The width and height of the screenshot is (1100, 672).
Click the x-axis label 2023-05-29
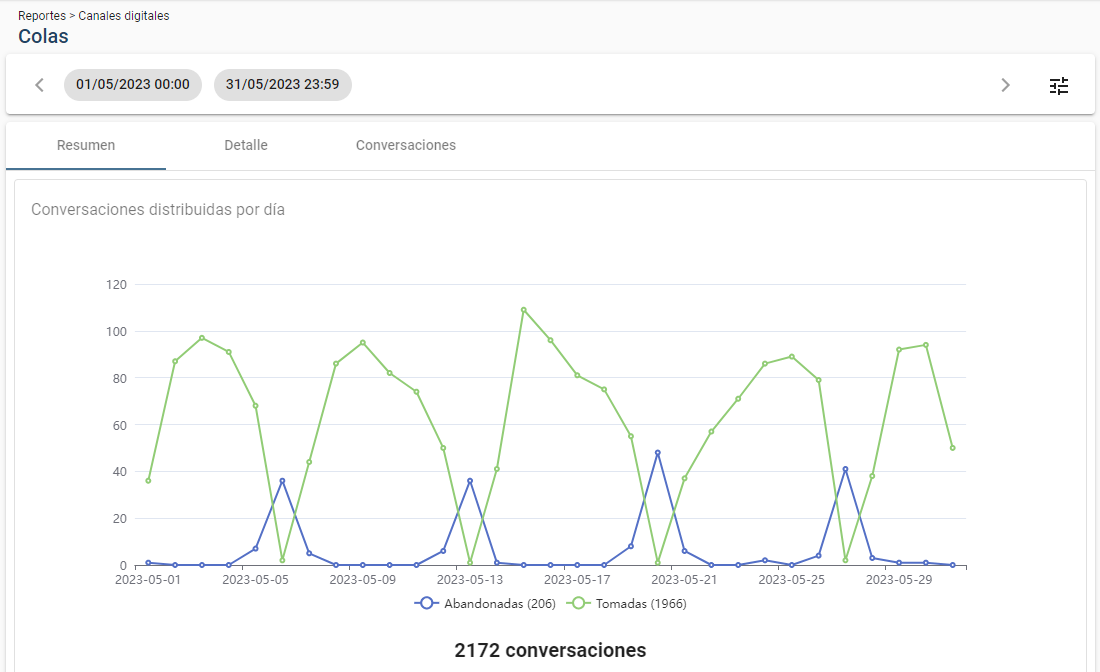pos(899,580)
